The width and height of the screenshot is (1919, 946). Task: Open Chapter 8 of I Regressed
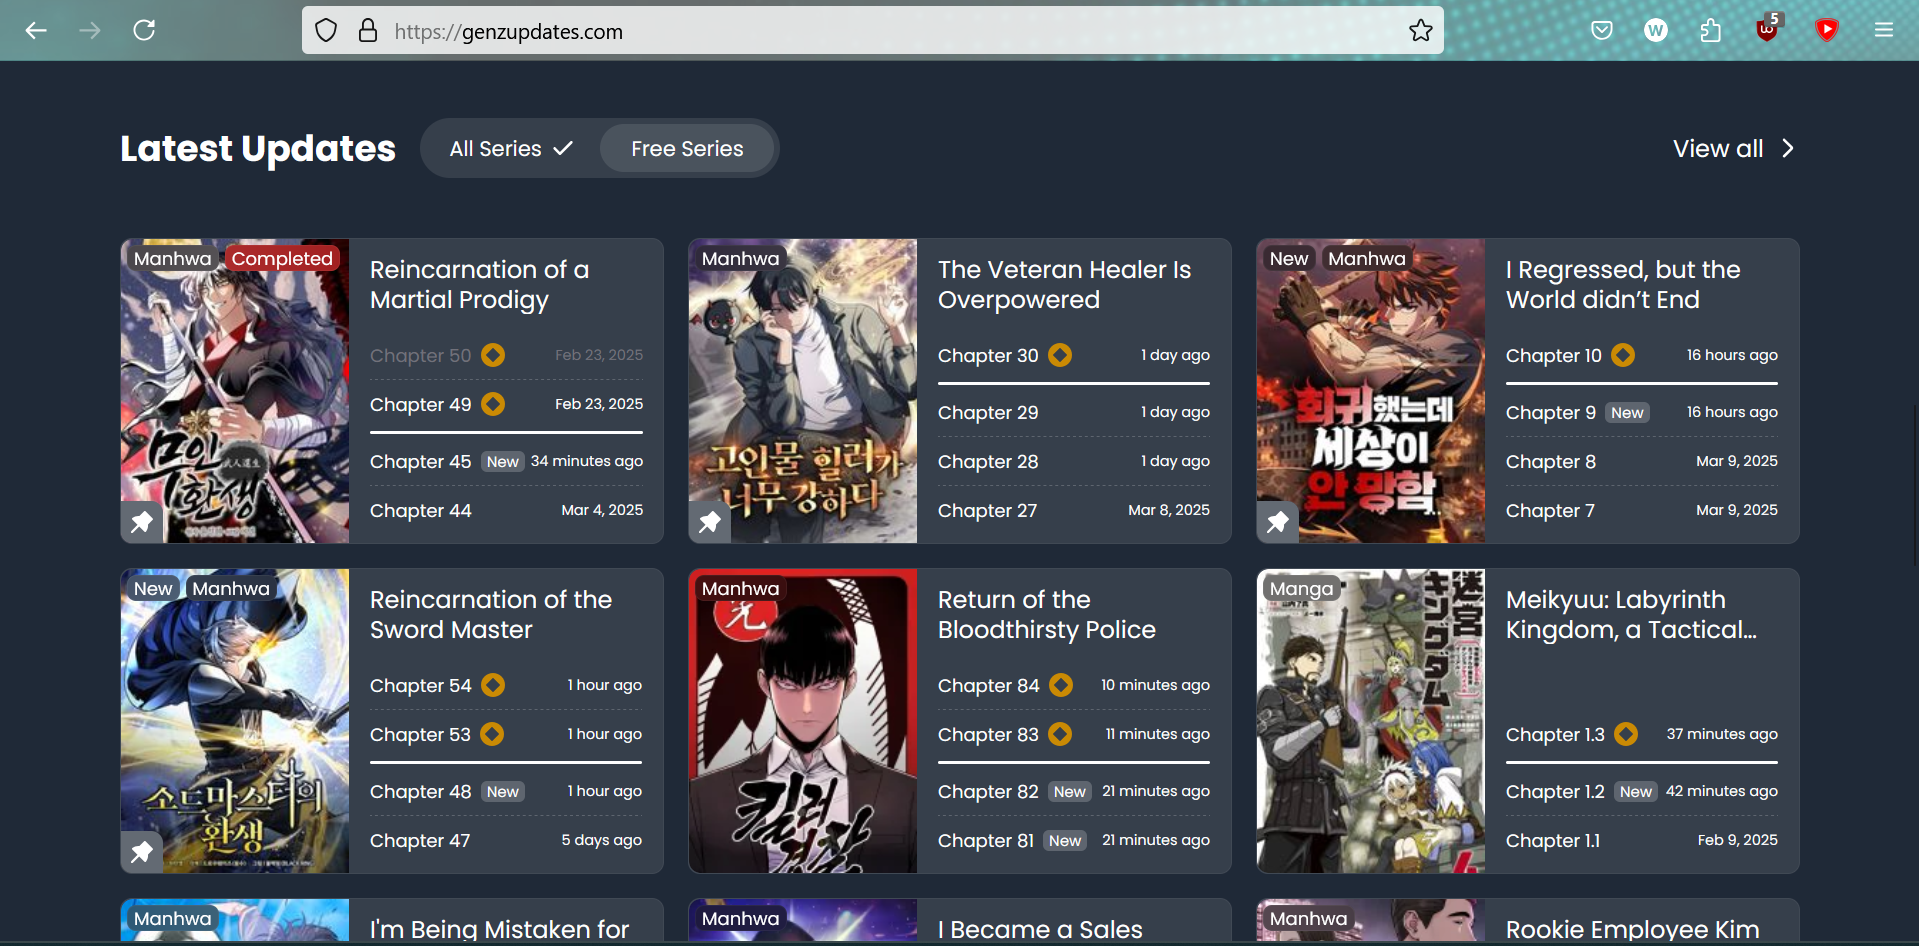(x=1551, y=462)
